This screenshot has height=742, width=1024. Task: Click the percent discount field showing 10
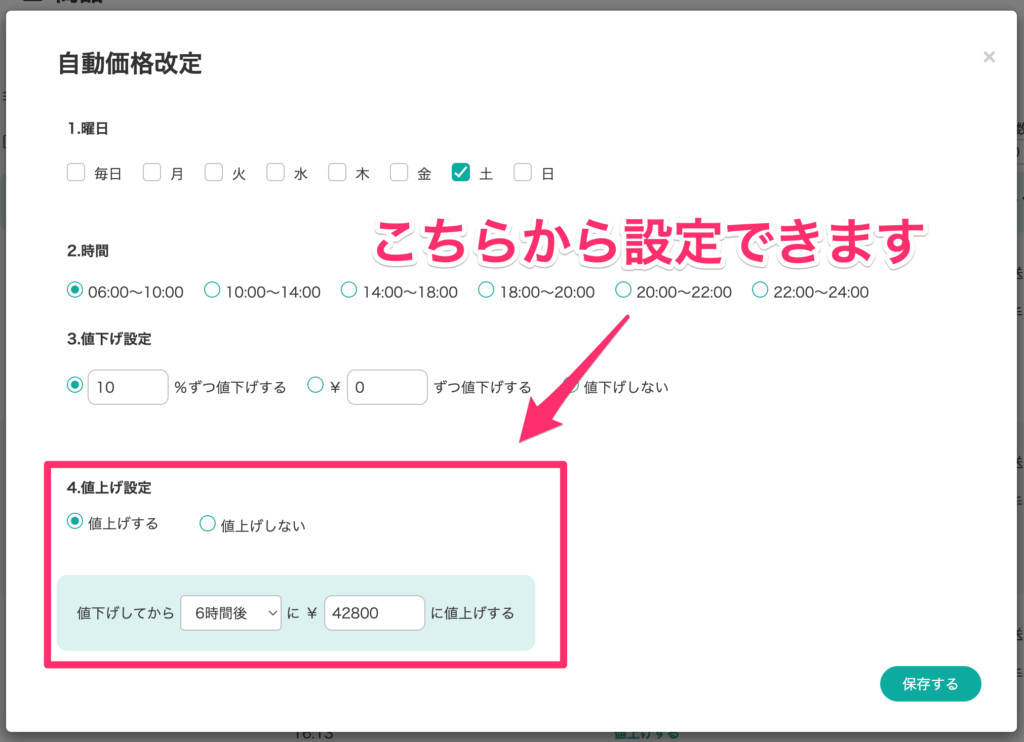point(128,387)
